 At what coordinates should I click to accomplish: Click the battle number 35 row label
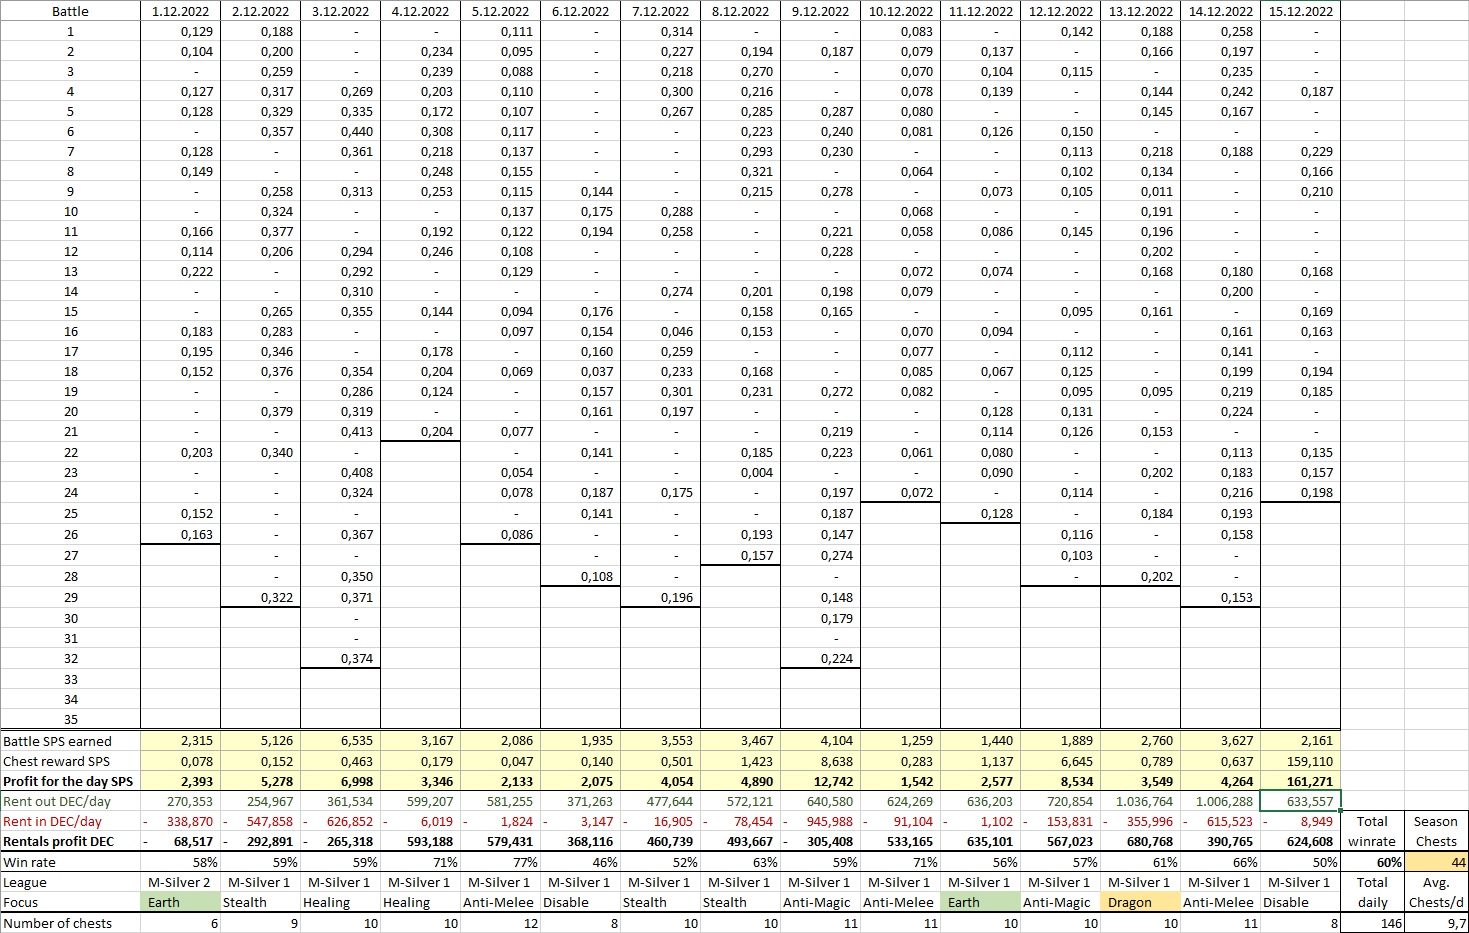pos(70,719)
